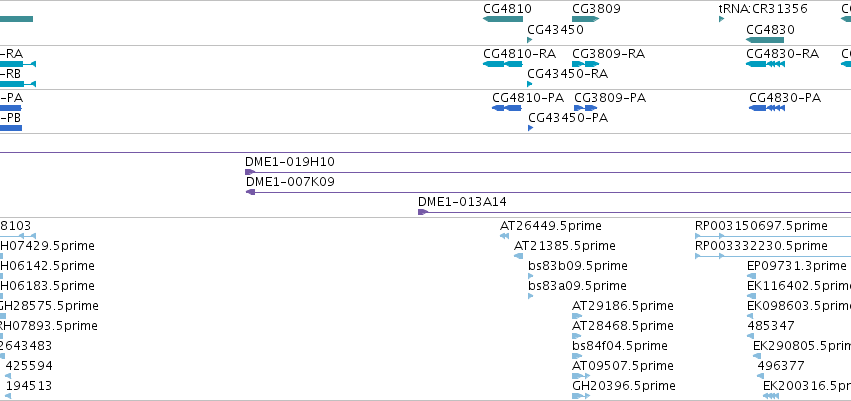Screen dimensions: 851x401
Task: Select the small CG43450 gene arrowhead
Action: [530, 40]
